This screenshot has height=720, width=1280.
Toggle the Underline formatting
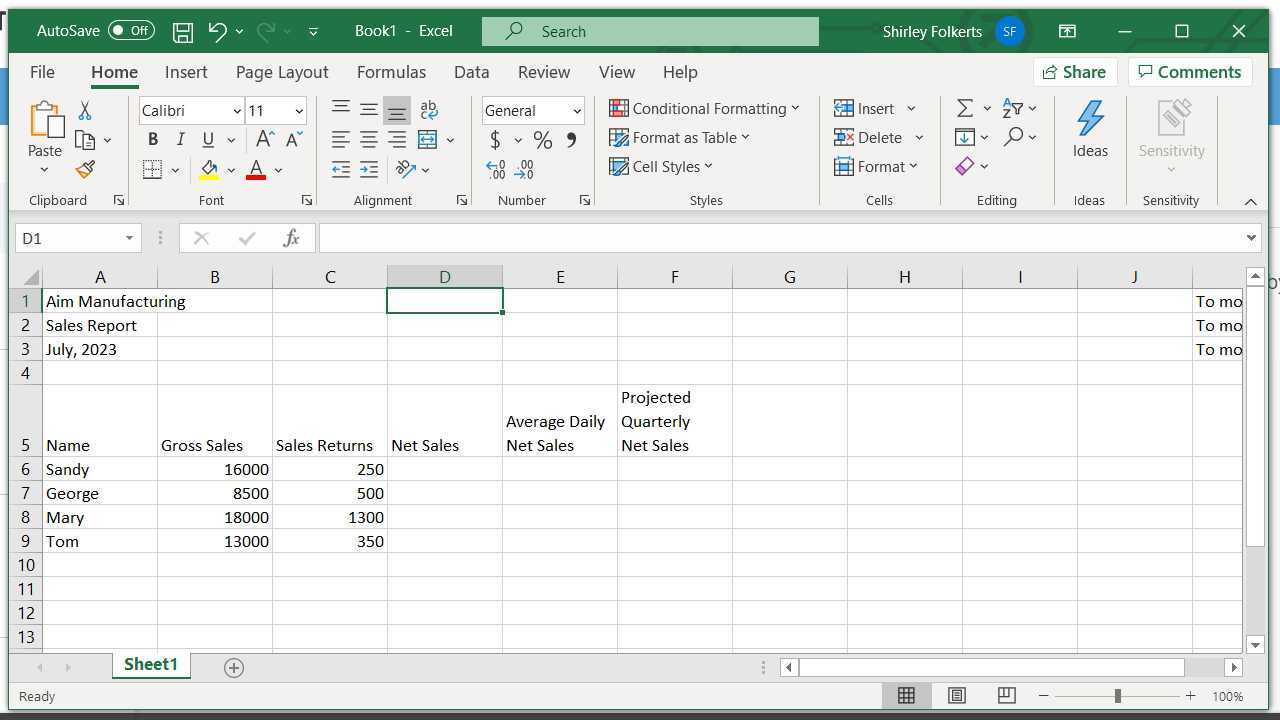pyautogui.click(x=207, y=139)
